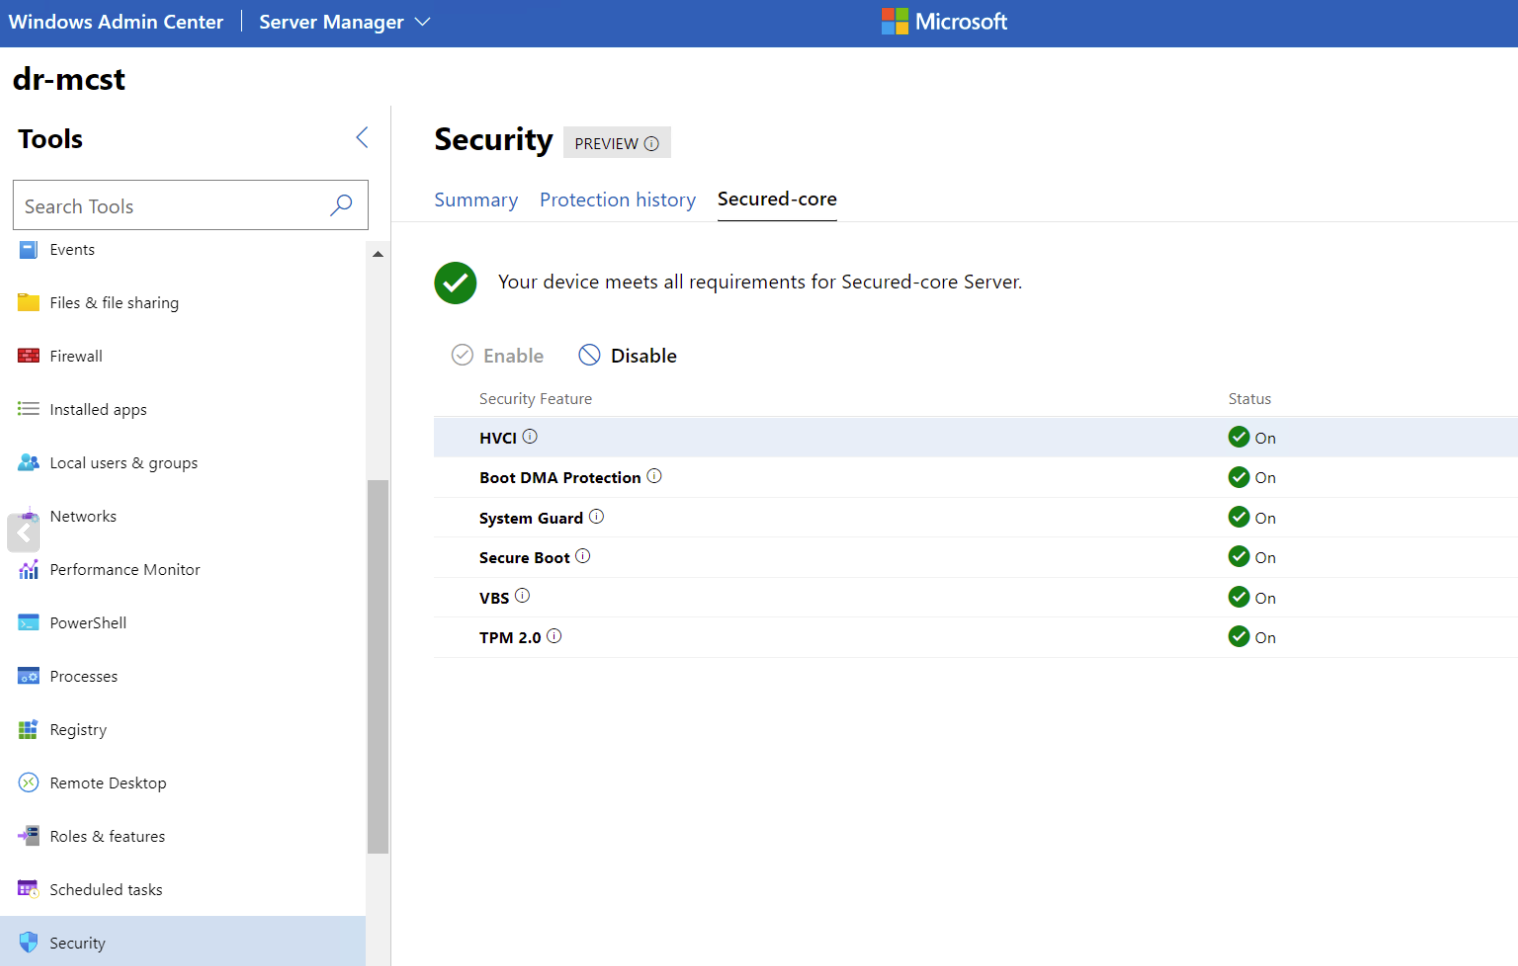Click the Disable button
1518x966 pixels.
pyautogui.click(x=628, y=356)
